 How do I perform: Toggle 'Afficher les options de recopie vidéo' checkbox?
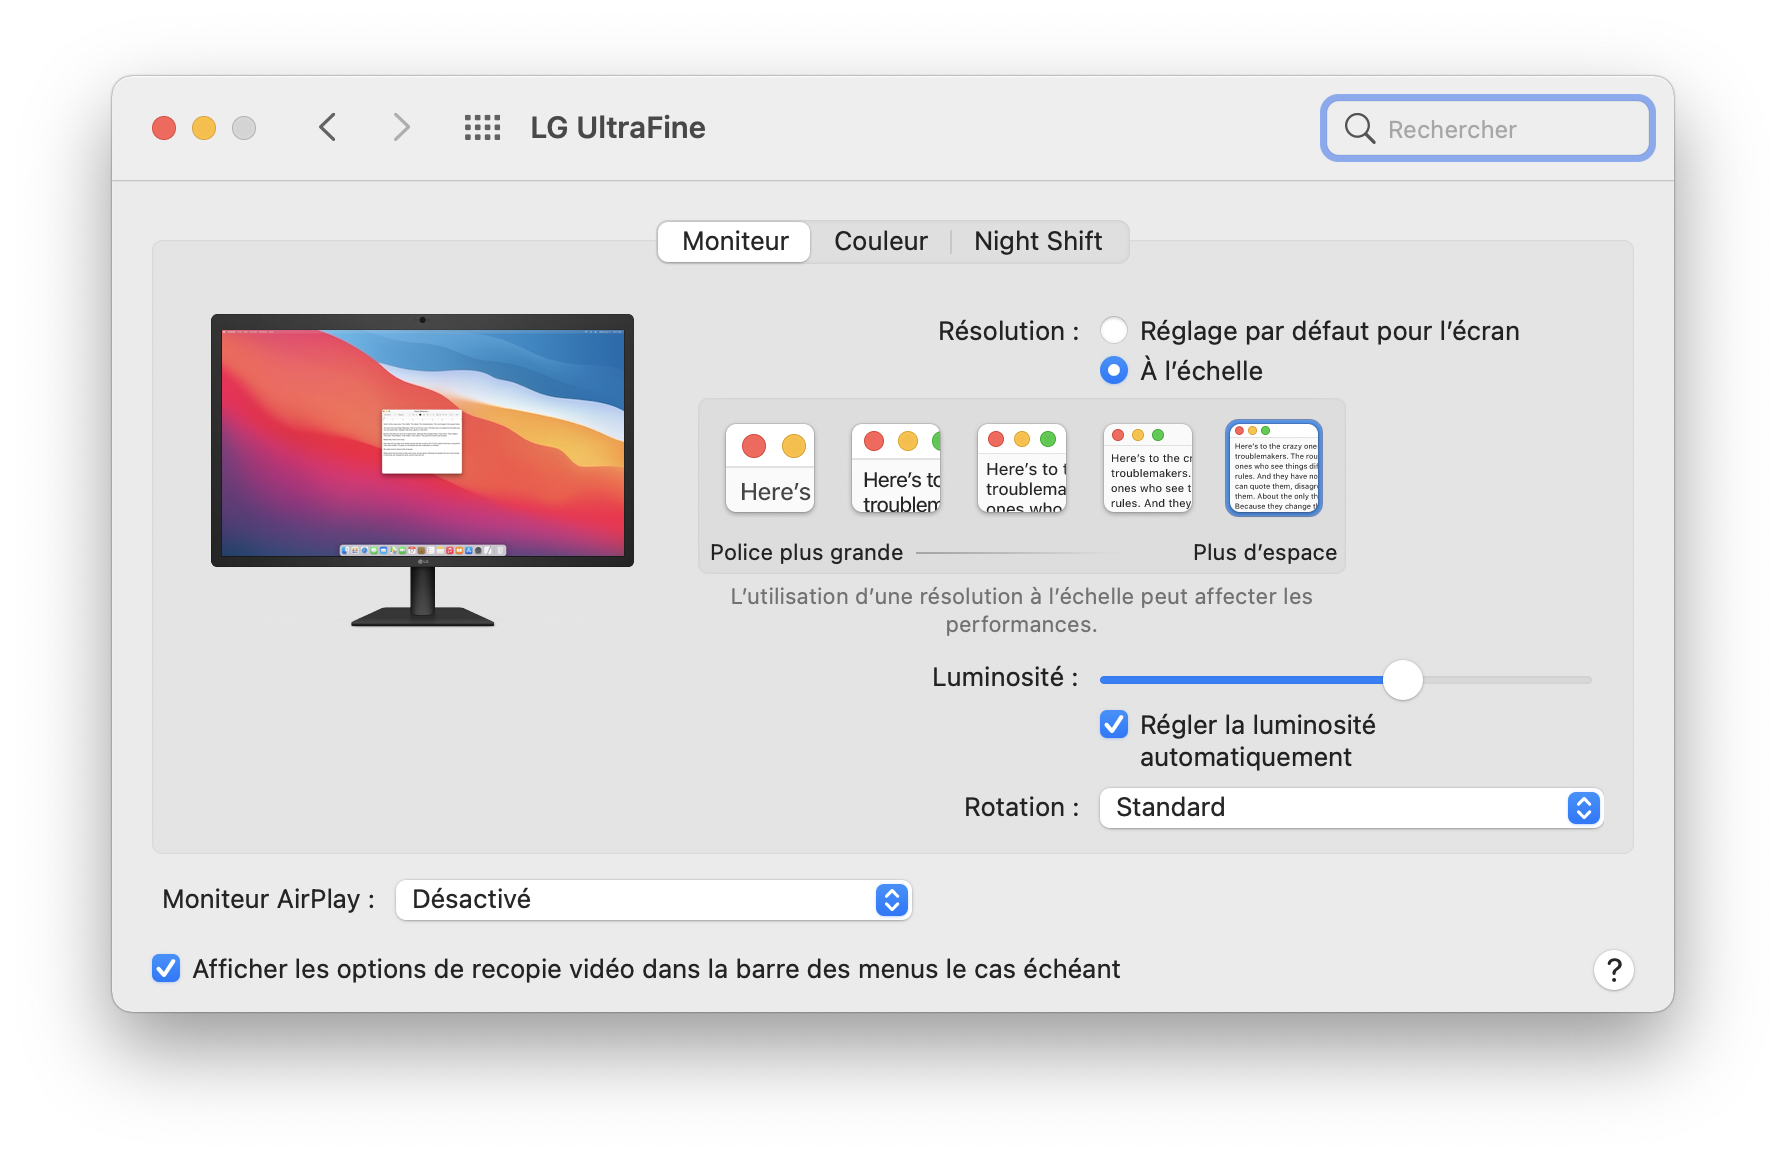point(166,968)
